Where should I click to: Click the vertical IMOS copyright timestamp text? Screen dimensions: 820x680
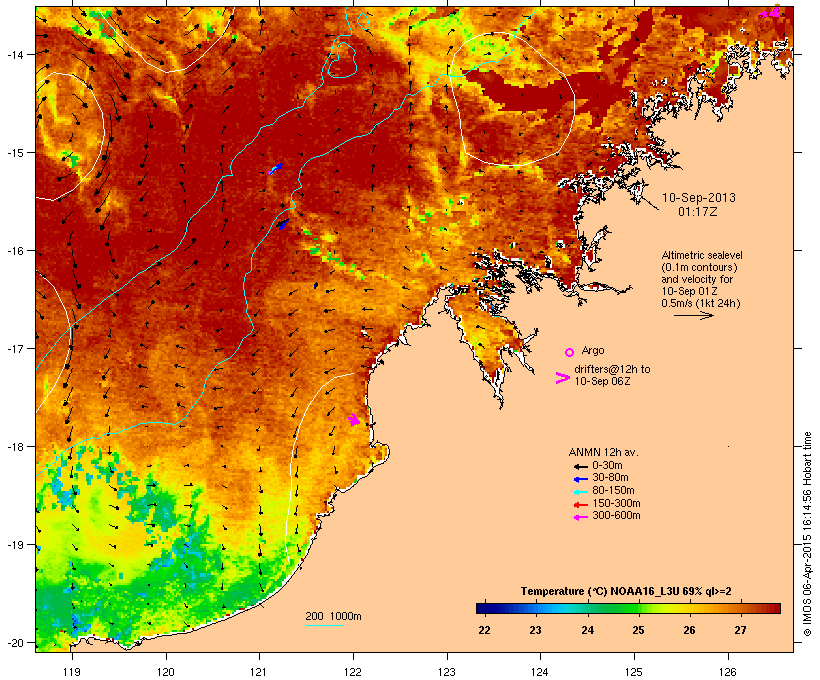[x=807, y=534]
